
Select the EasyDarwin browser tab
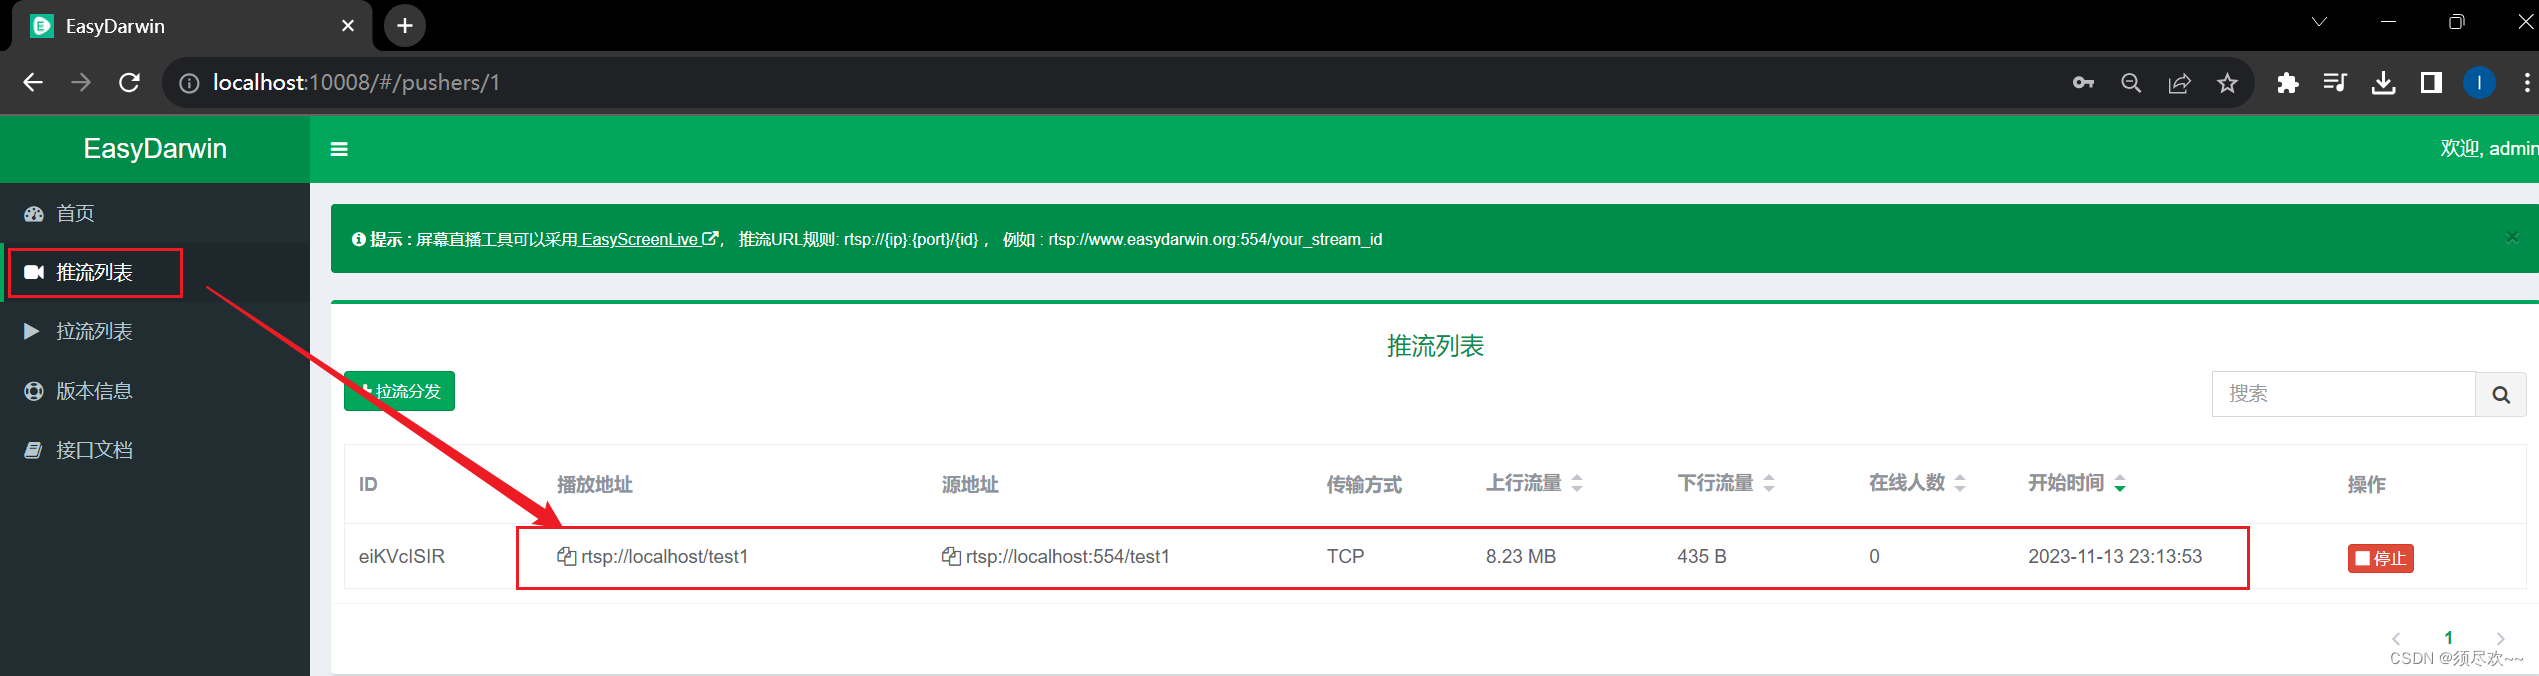(190, 26)
